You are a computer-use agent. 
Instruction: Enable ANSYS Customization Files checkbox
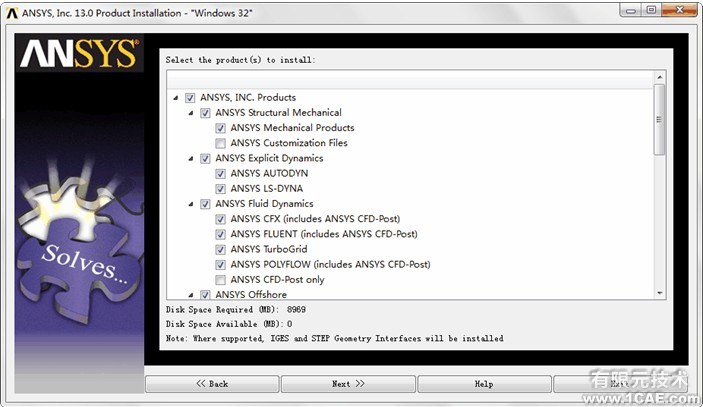(x=221, y=143)
